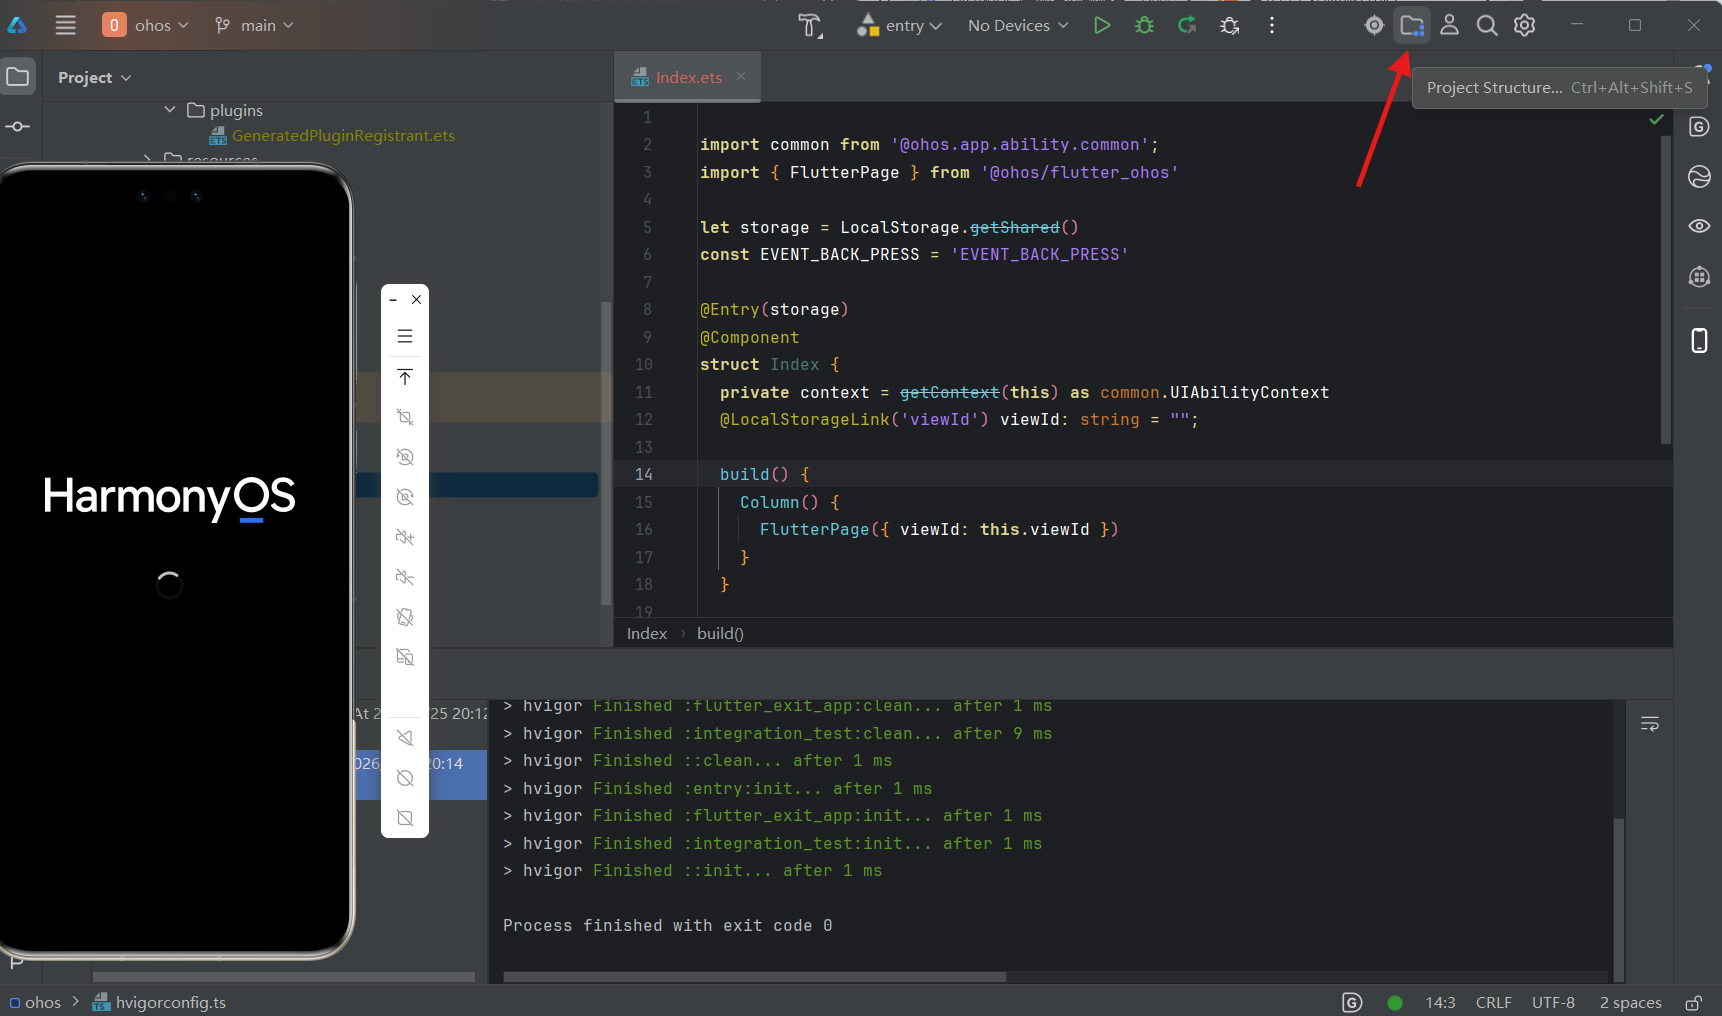Open the main branch dropdown
The height and width of the screenshot is (1016, 1722).
(255, 25)
